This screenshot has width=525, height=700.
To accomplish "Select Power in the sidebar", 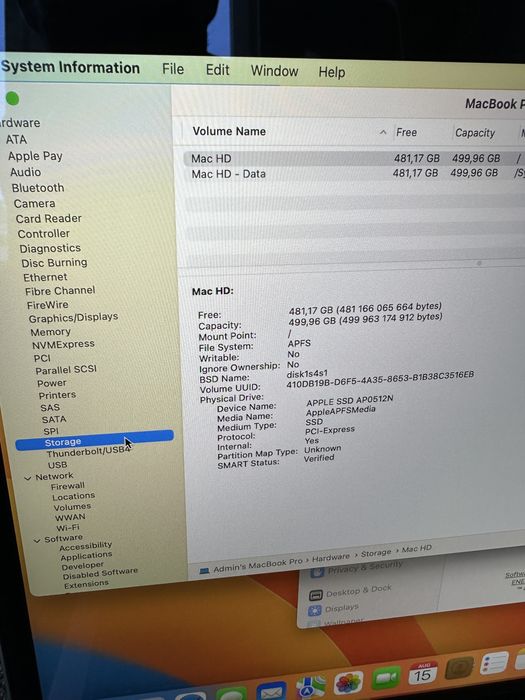I will pos(51,383).
